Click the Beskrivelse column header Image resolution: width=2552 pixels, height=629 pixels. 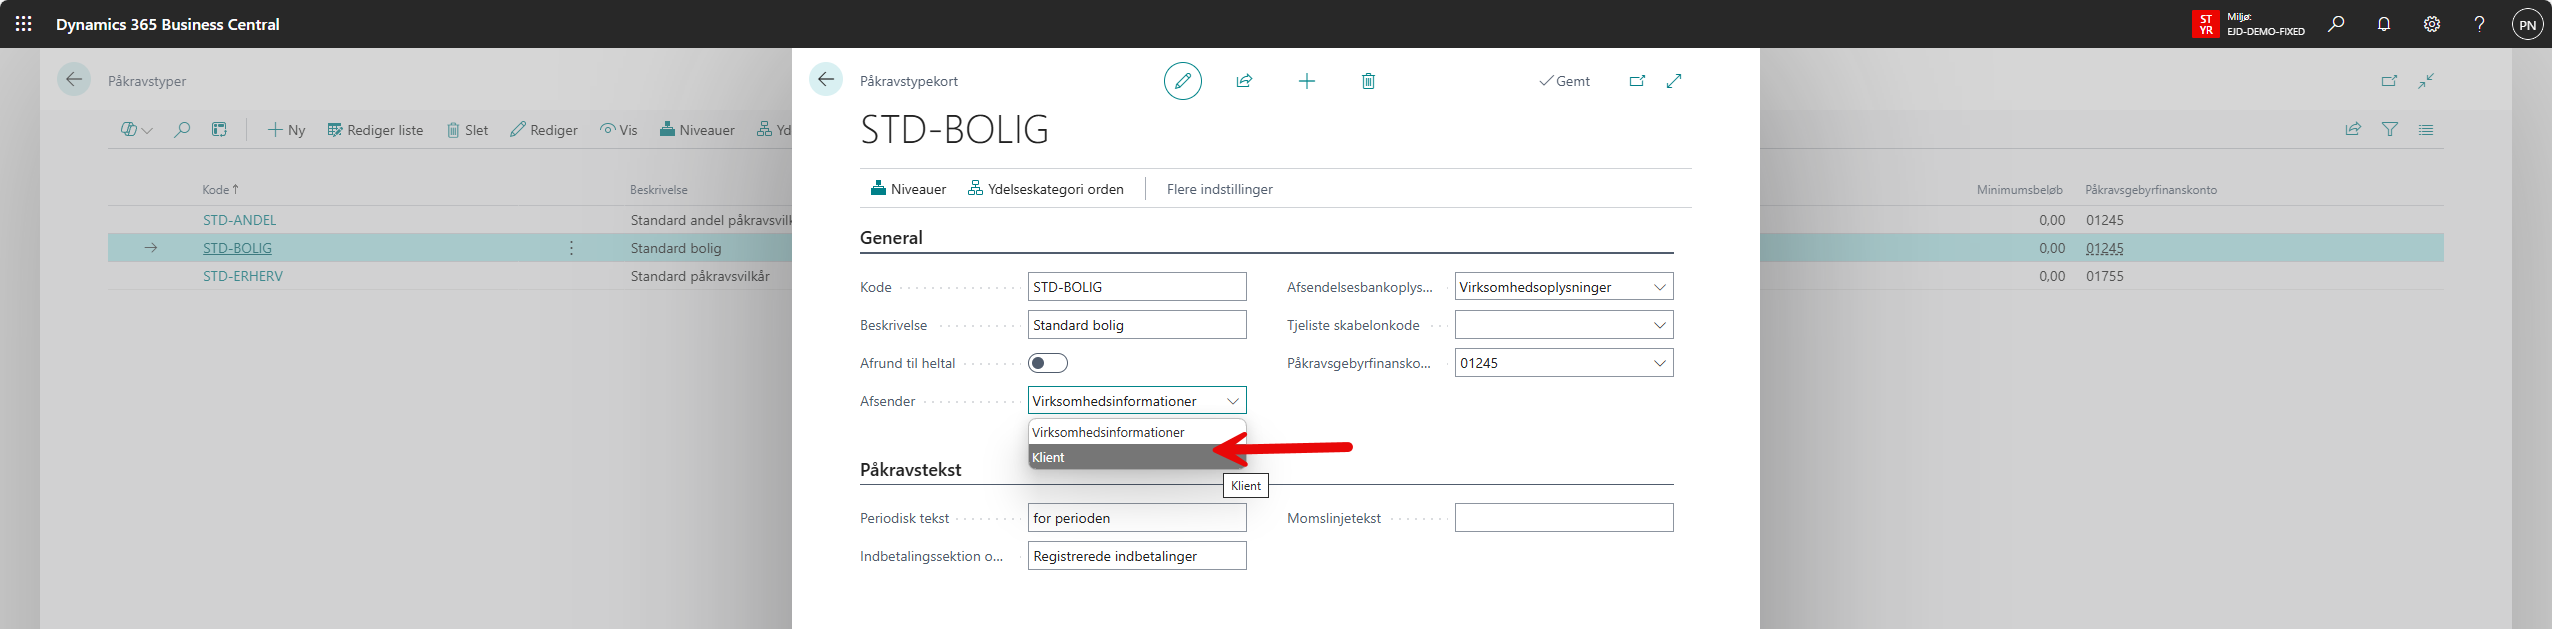(x=659, y=189)
